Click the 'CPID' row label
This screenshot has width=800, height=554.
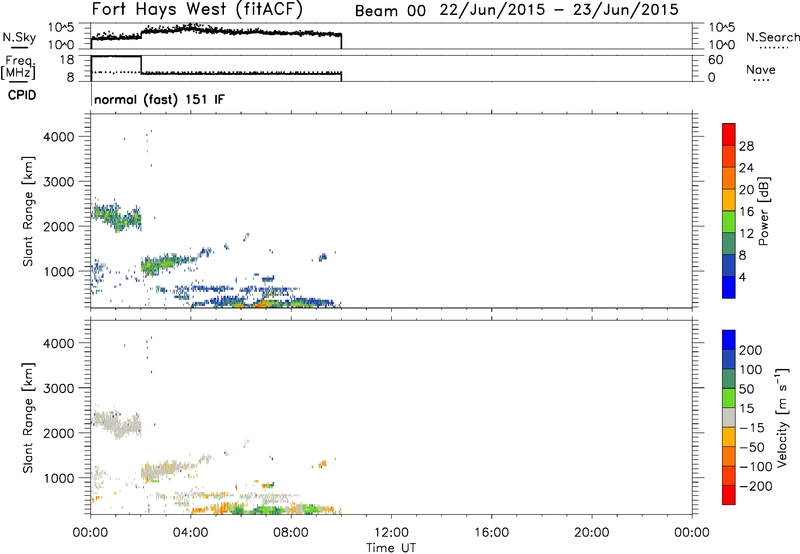22,95
